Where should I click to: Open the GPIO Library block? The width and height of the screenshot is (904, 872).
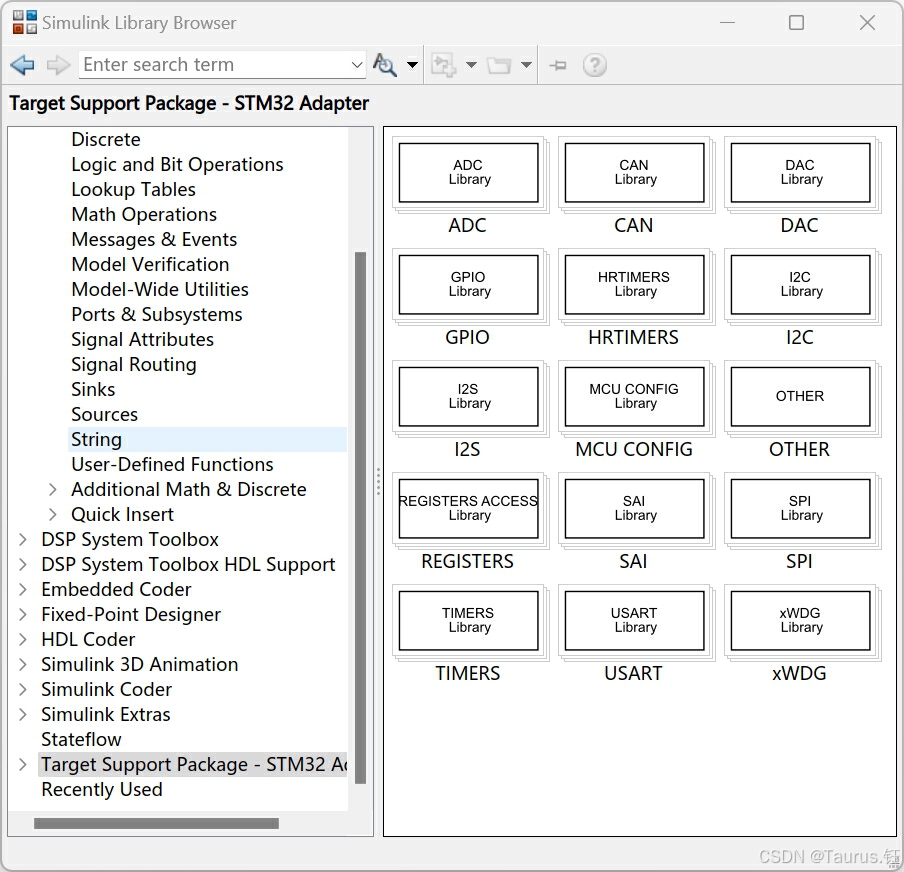point(468,284)
